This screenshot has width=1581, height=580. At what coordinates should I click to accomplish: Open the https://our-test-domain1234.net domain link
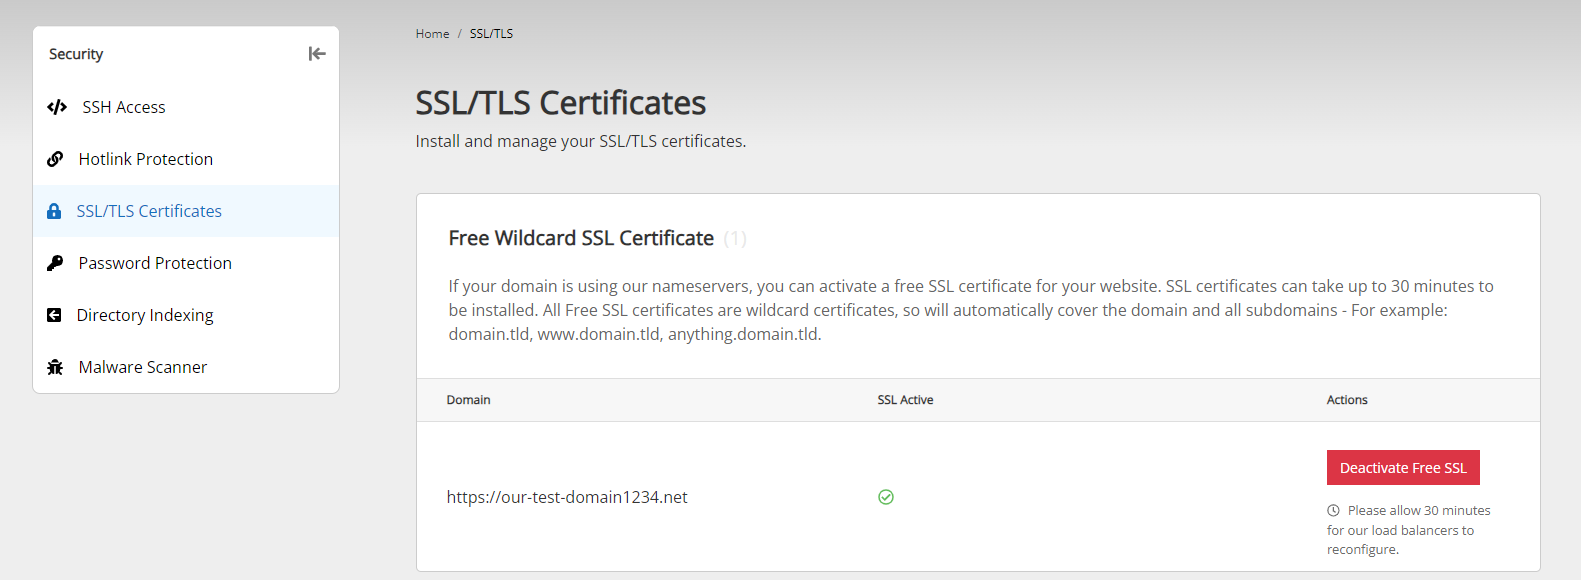click(x=567, y=497)
